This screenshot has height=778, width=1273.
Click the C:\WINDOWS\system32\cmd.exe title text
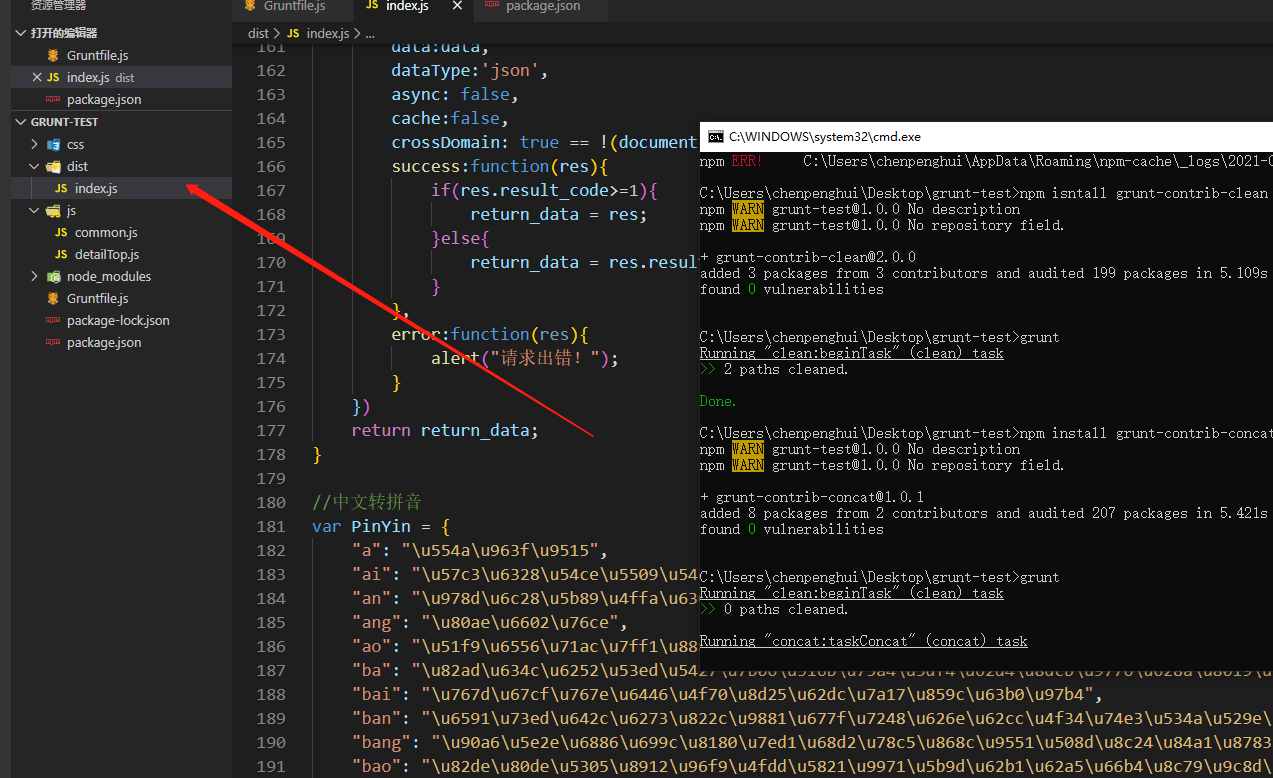825,136
